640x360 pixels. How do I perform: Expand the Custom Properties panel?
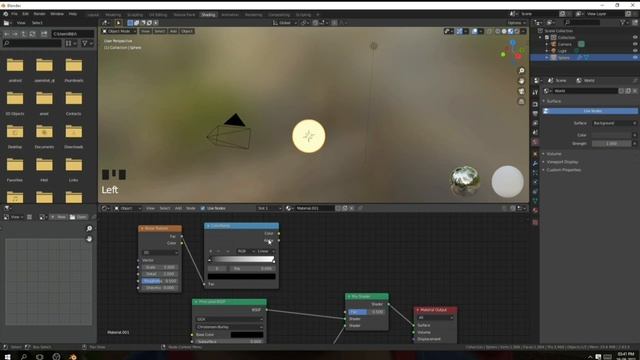(564, 170)
